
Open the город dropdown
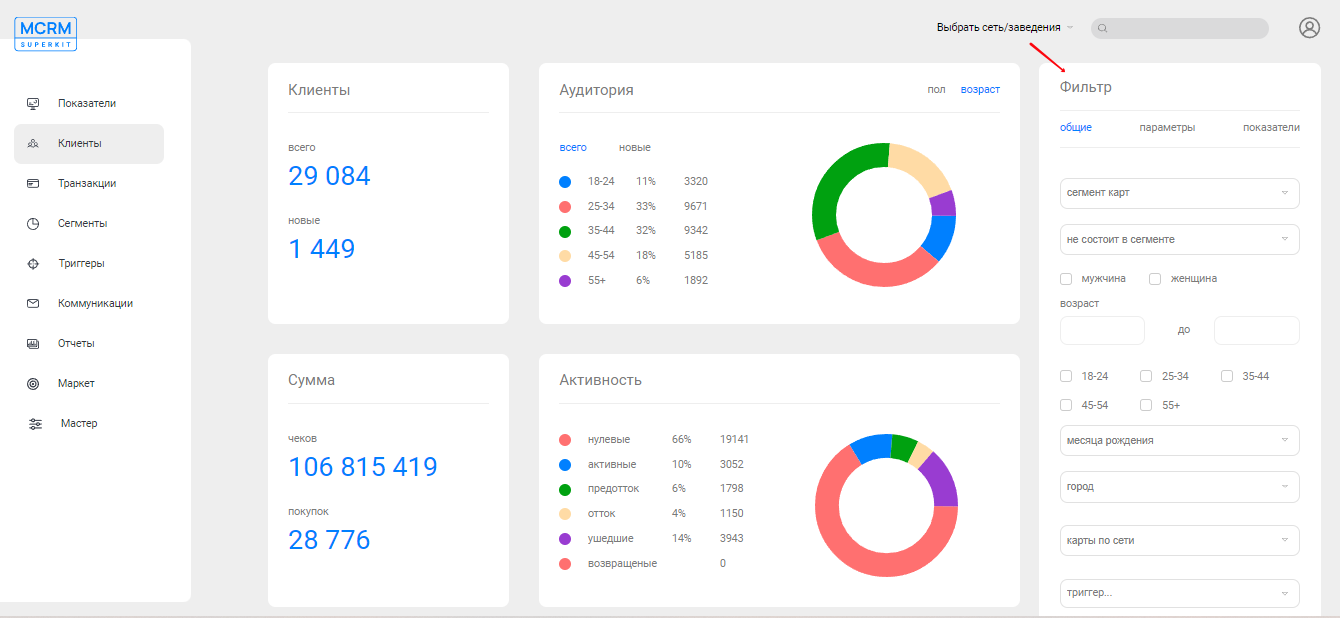(1180, 486)
